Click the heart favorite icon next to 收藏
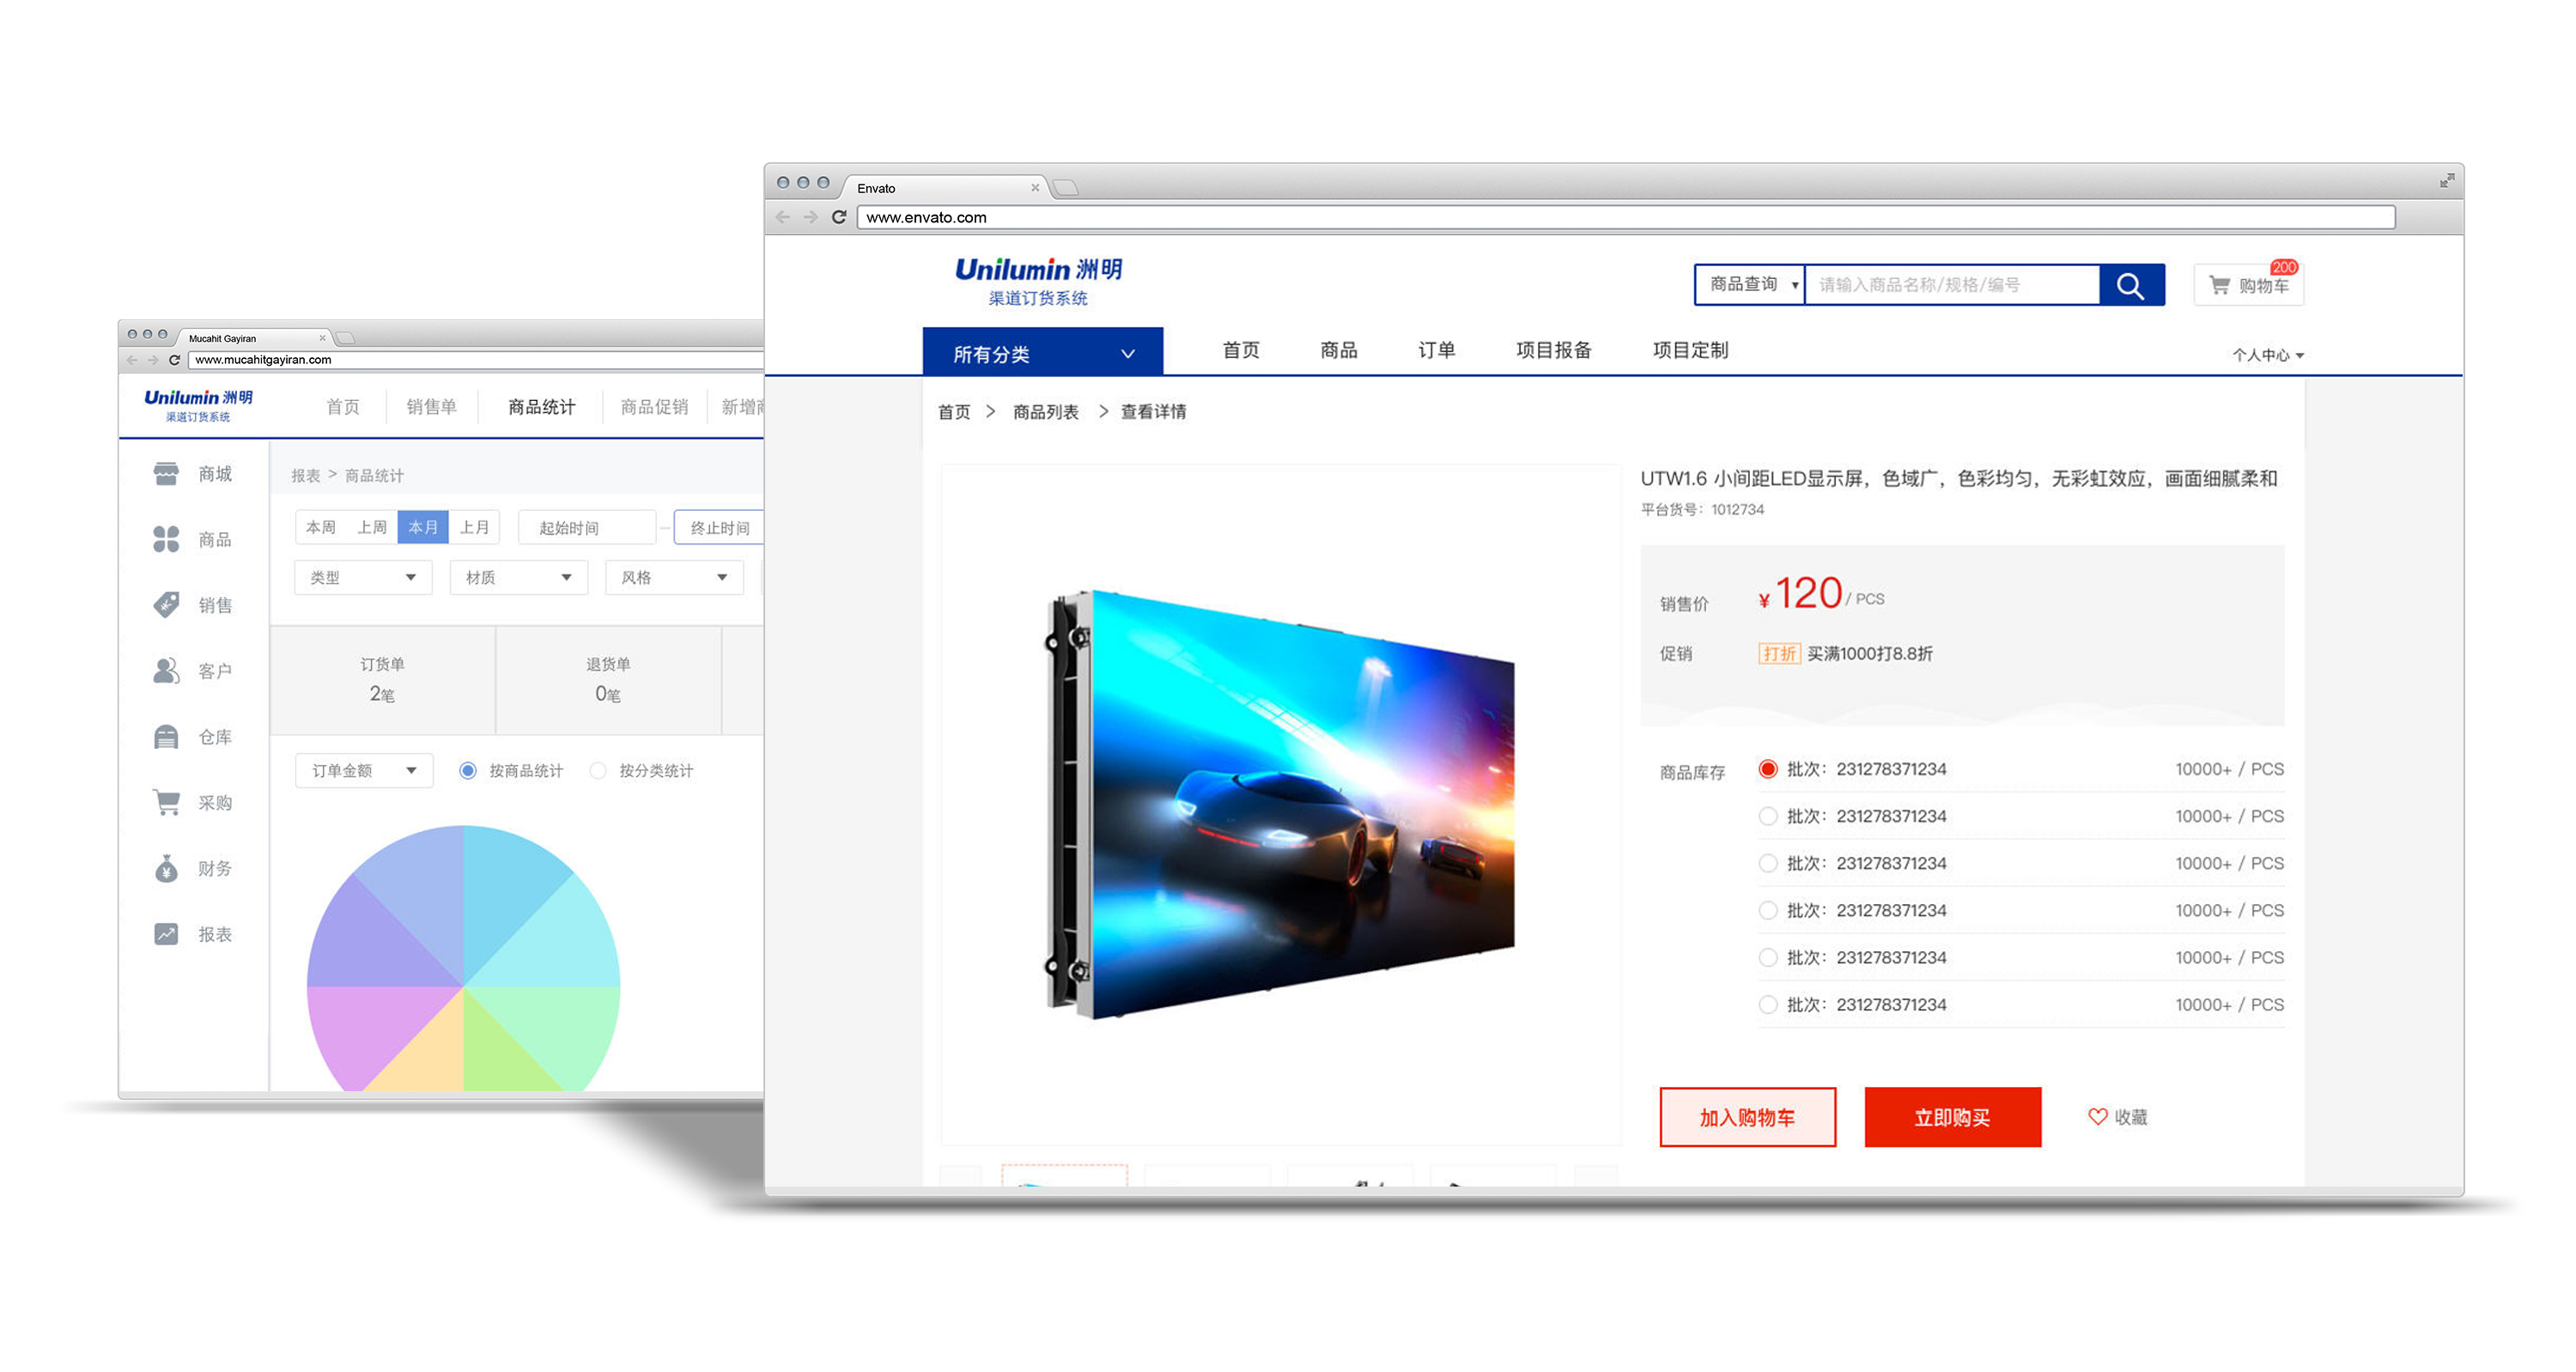Screen dimensions: 2576x1372 [x=2097, y=1117]
